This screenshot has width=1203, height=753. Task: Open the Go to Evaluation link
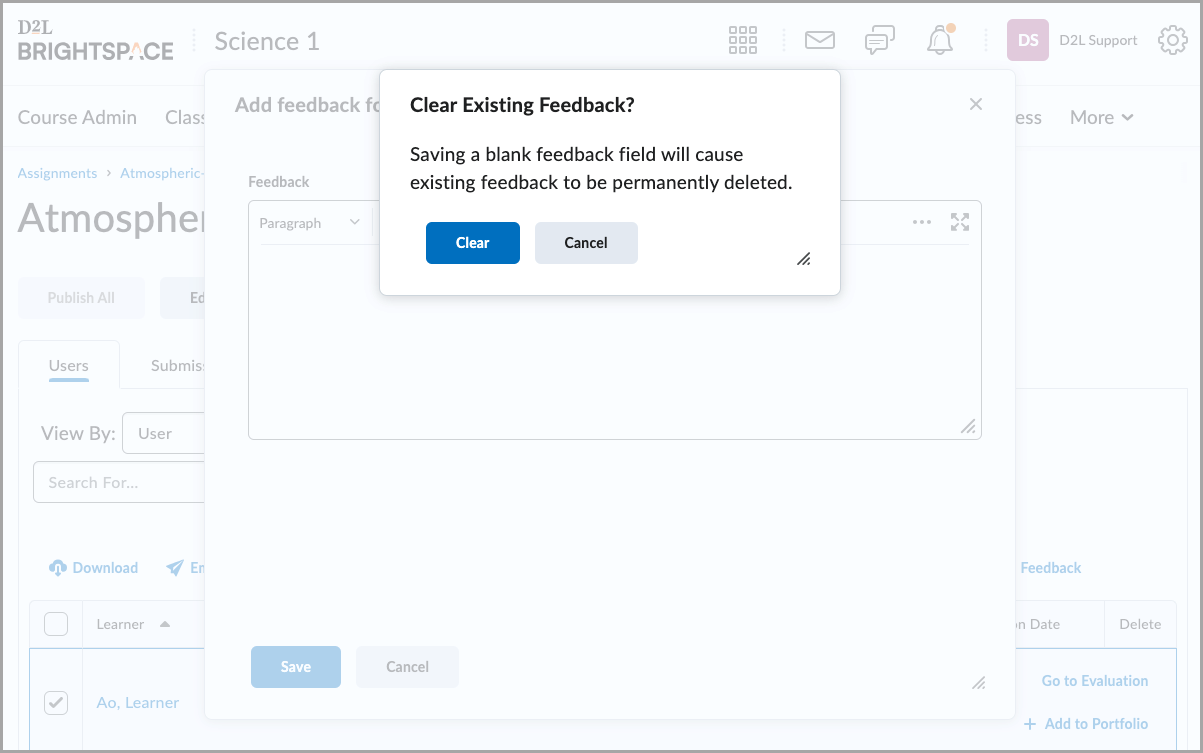pos(1094,681)
